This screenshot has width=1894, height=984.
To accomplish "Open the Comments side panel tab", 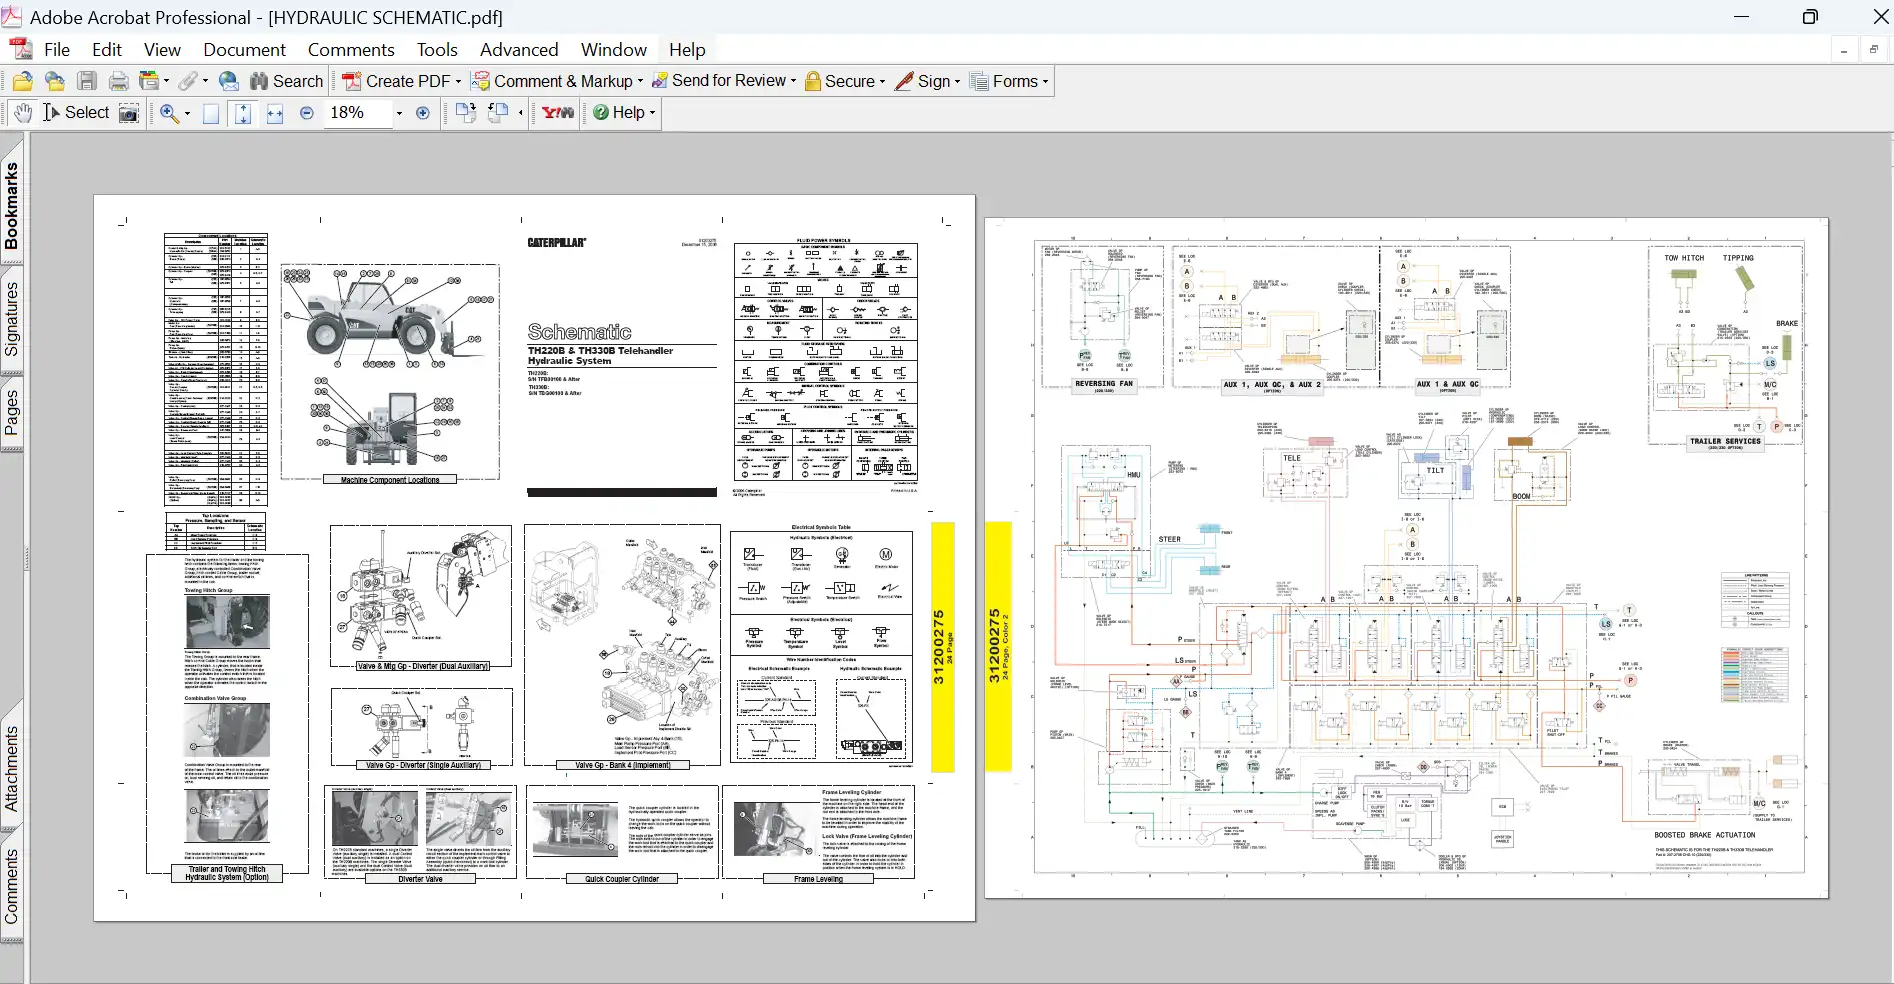I will [12, 887].
